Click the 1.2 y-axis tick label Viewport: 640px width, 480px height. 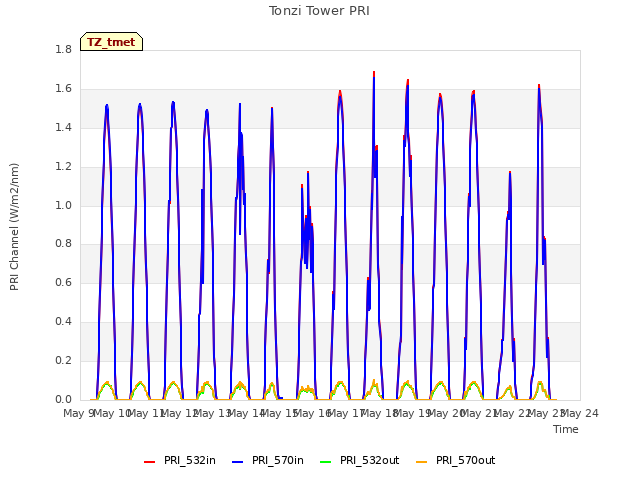(64, 167)
